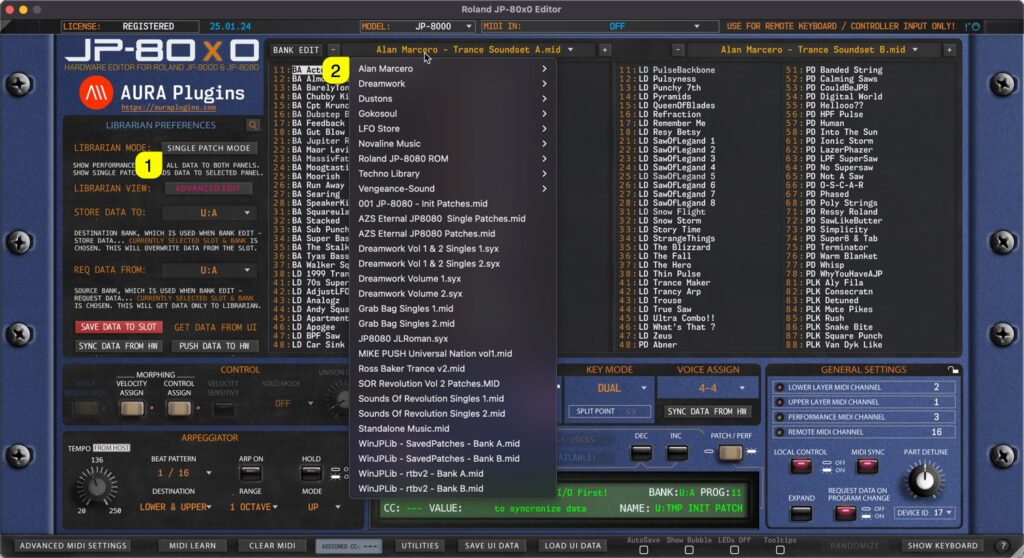The image size is (1024, 558).
Task: Toggle the Expand button
Action: (801, 513)
